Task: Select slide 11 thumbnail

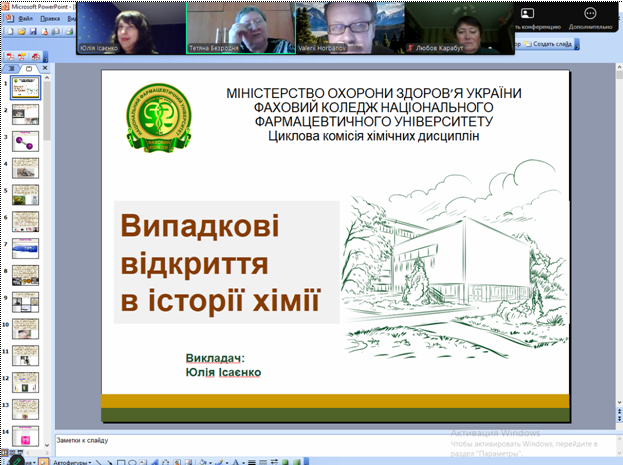Action: coord(25,356)
